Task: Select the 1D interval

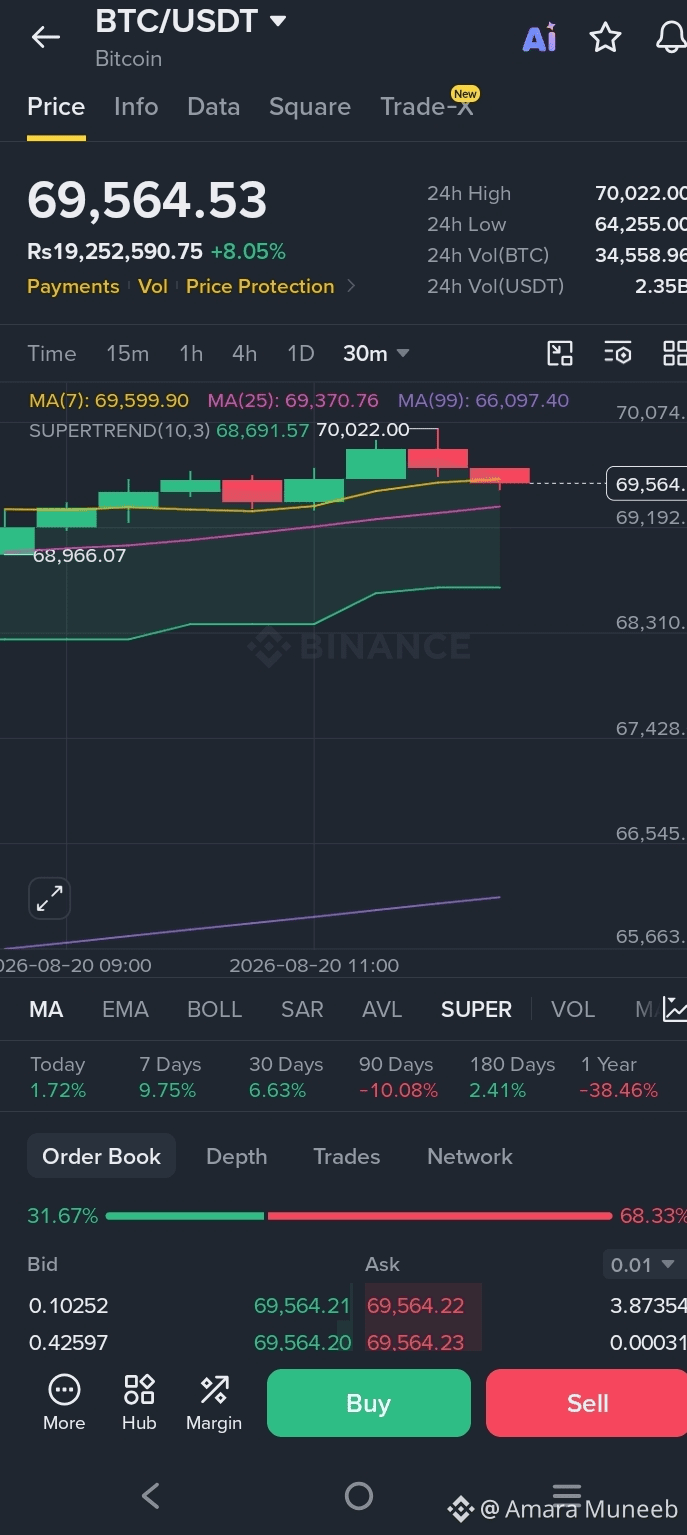Action: tap(301, 353)
